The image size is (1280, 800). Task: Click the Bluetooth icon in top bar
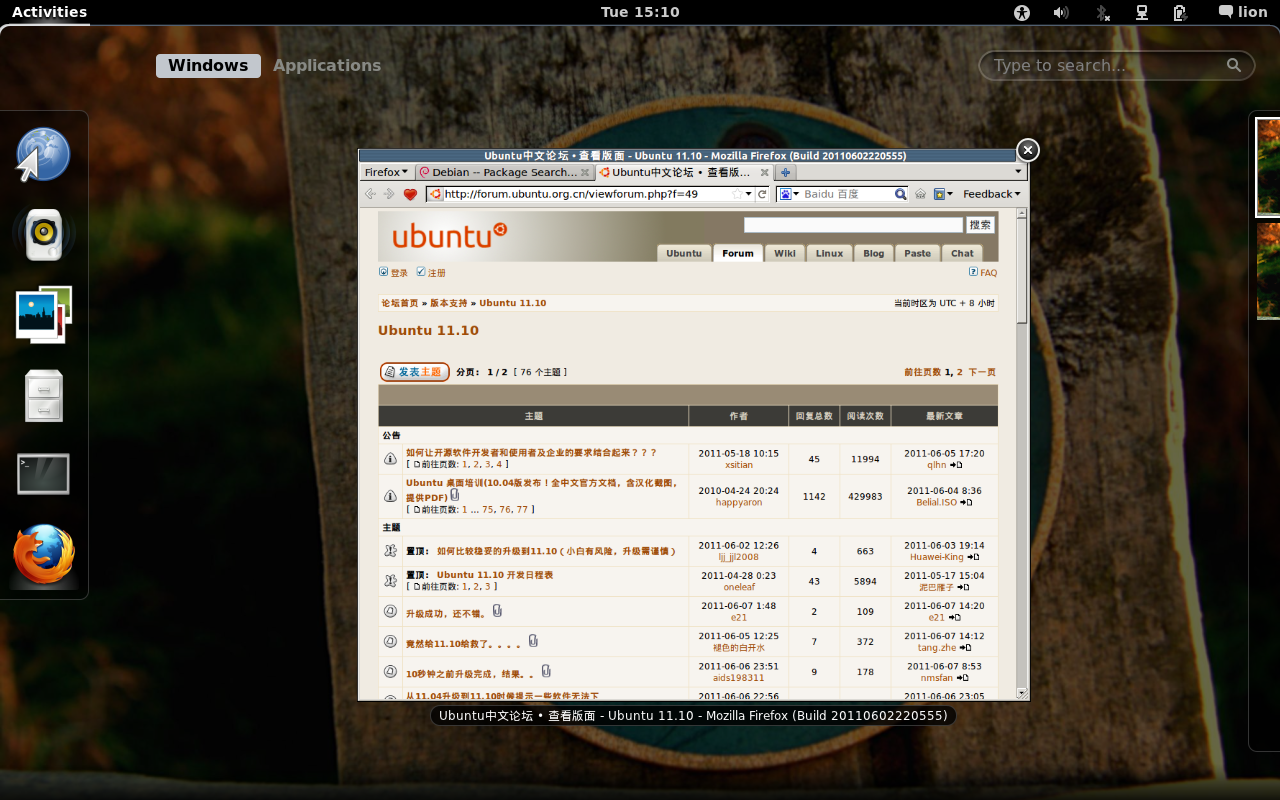[1101, 12]
